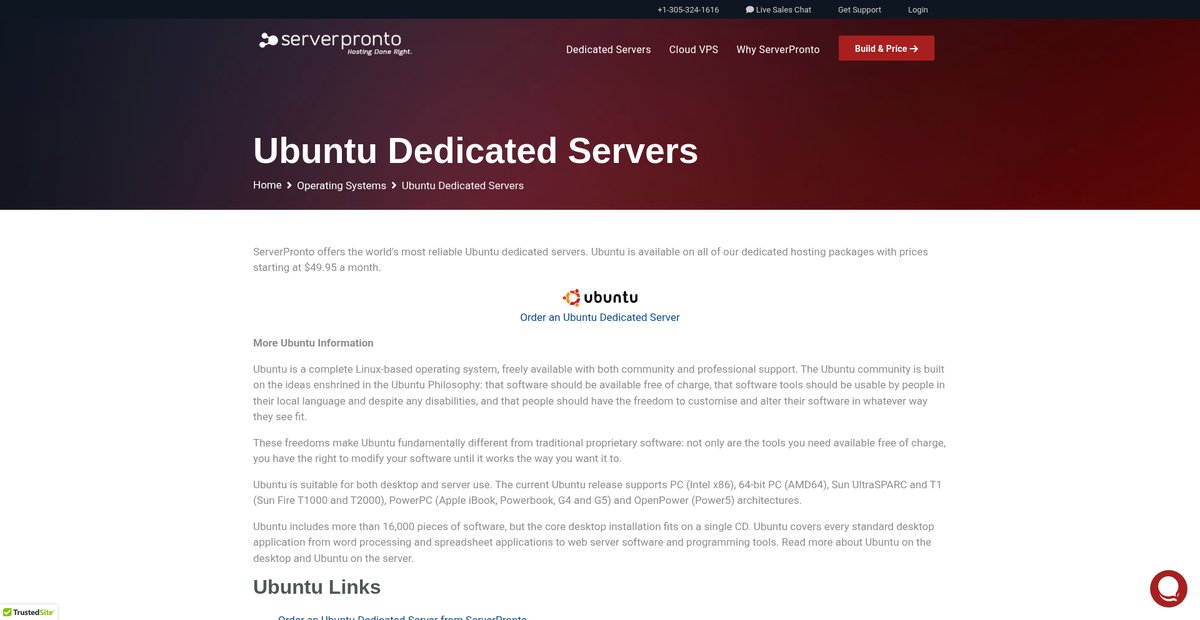Open the Cloud VPS menu item
Image resolution: width=1200 pixels, height=620 pixels.
(x=694, y=49)
